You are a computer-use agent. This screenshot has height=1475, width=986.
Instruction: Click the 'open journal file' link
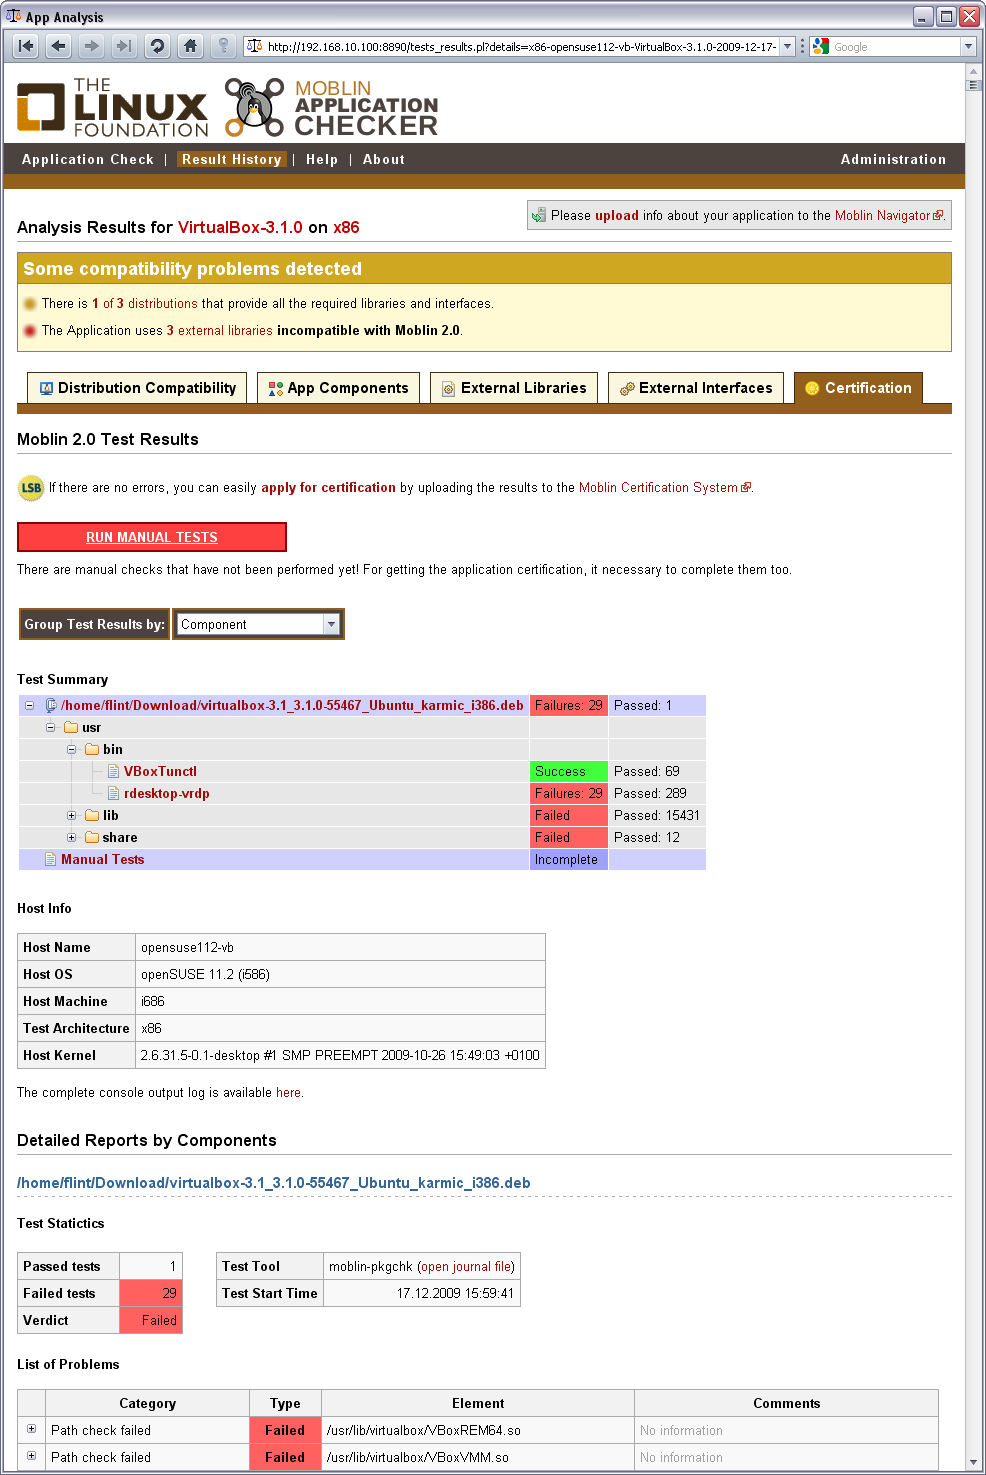pyautogui.click(x=466, y=1267)
